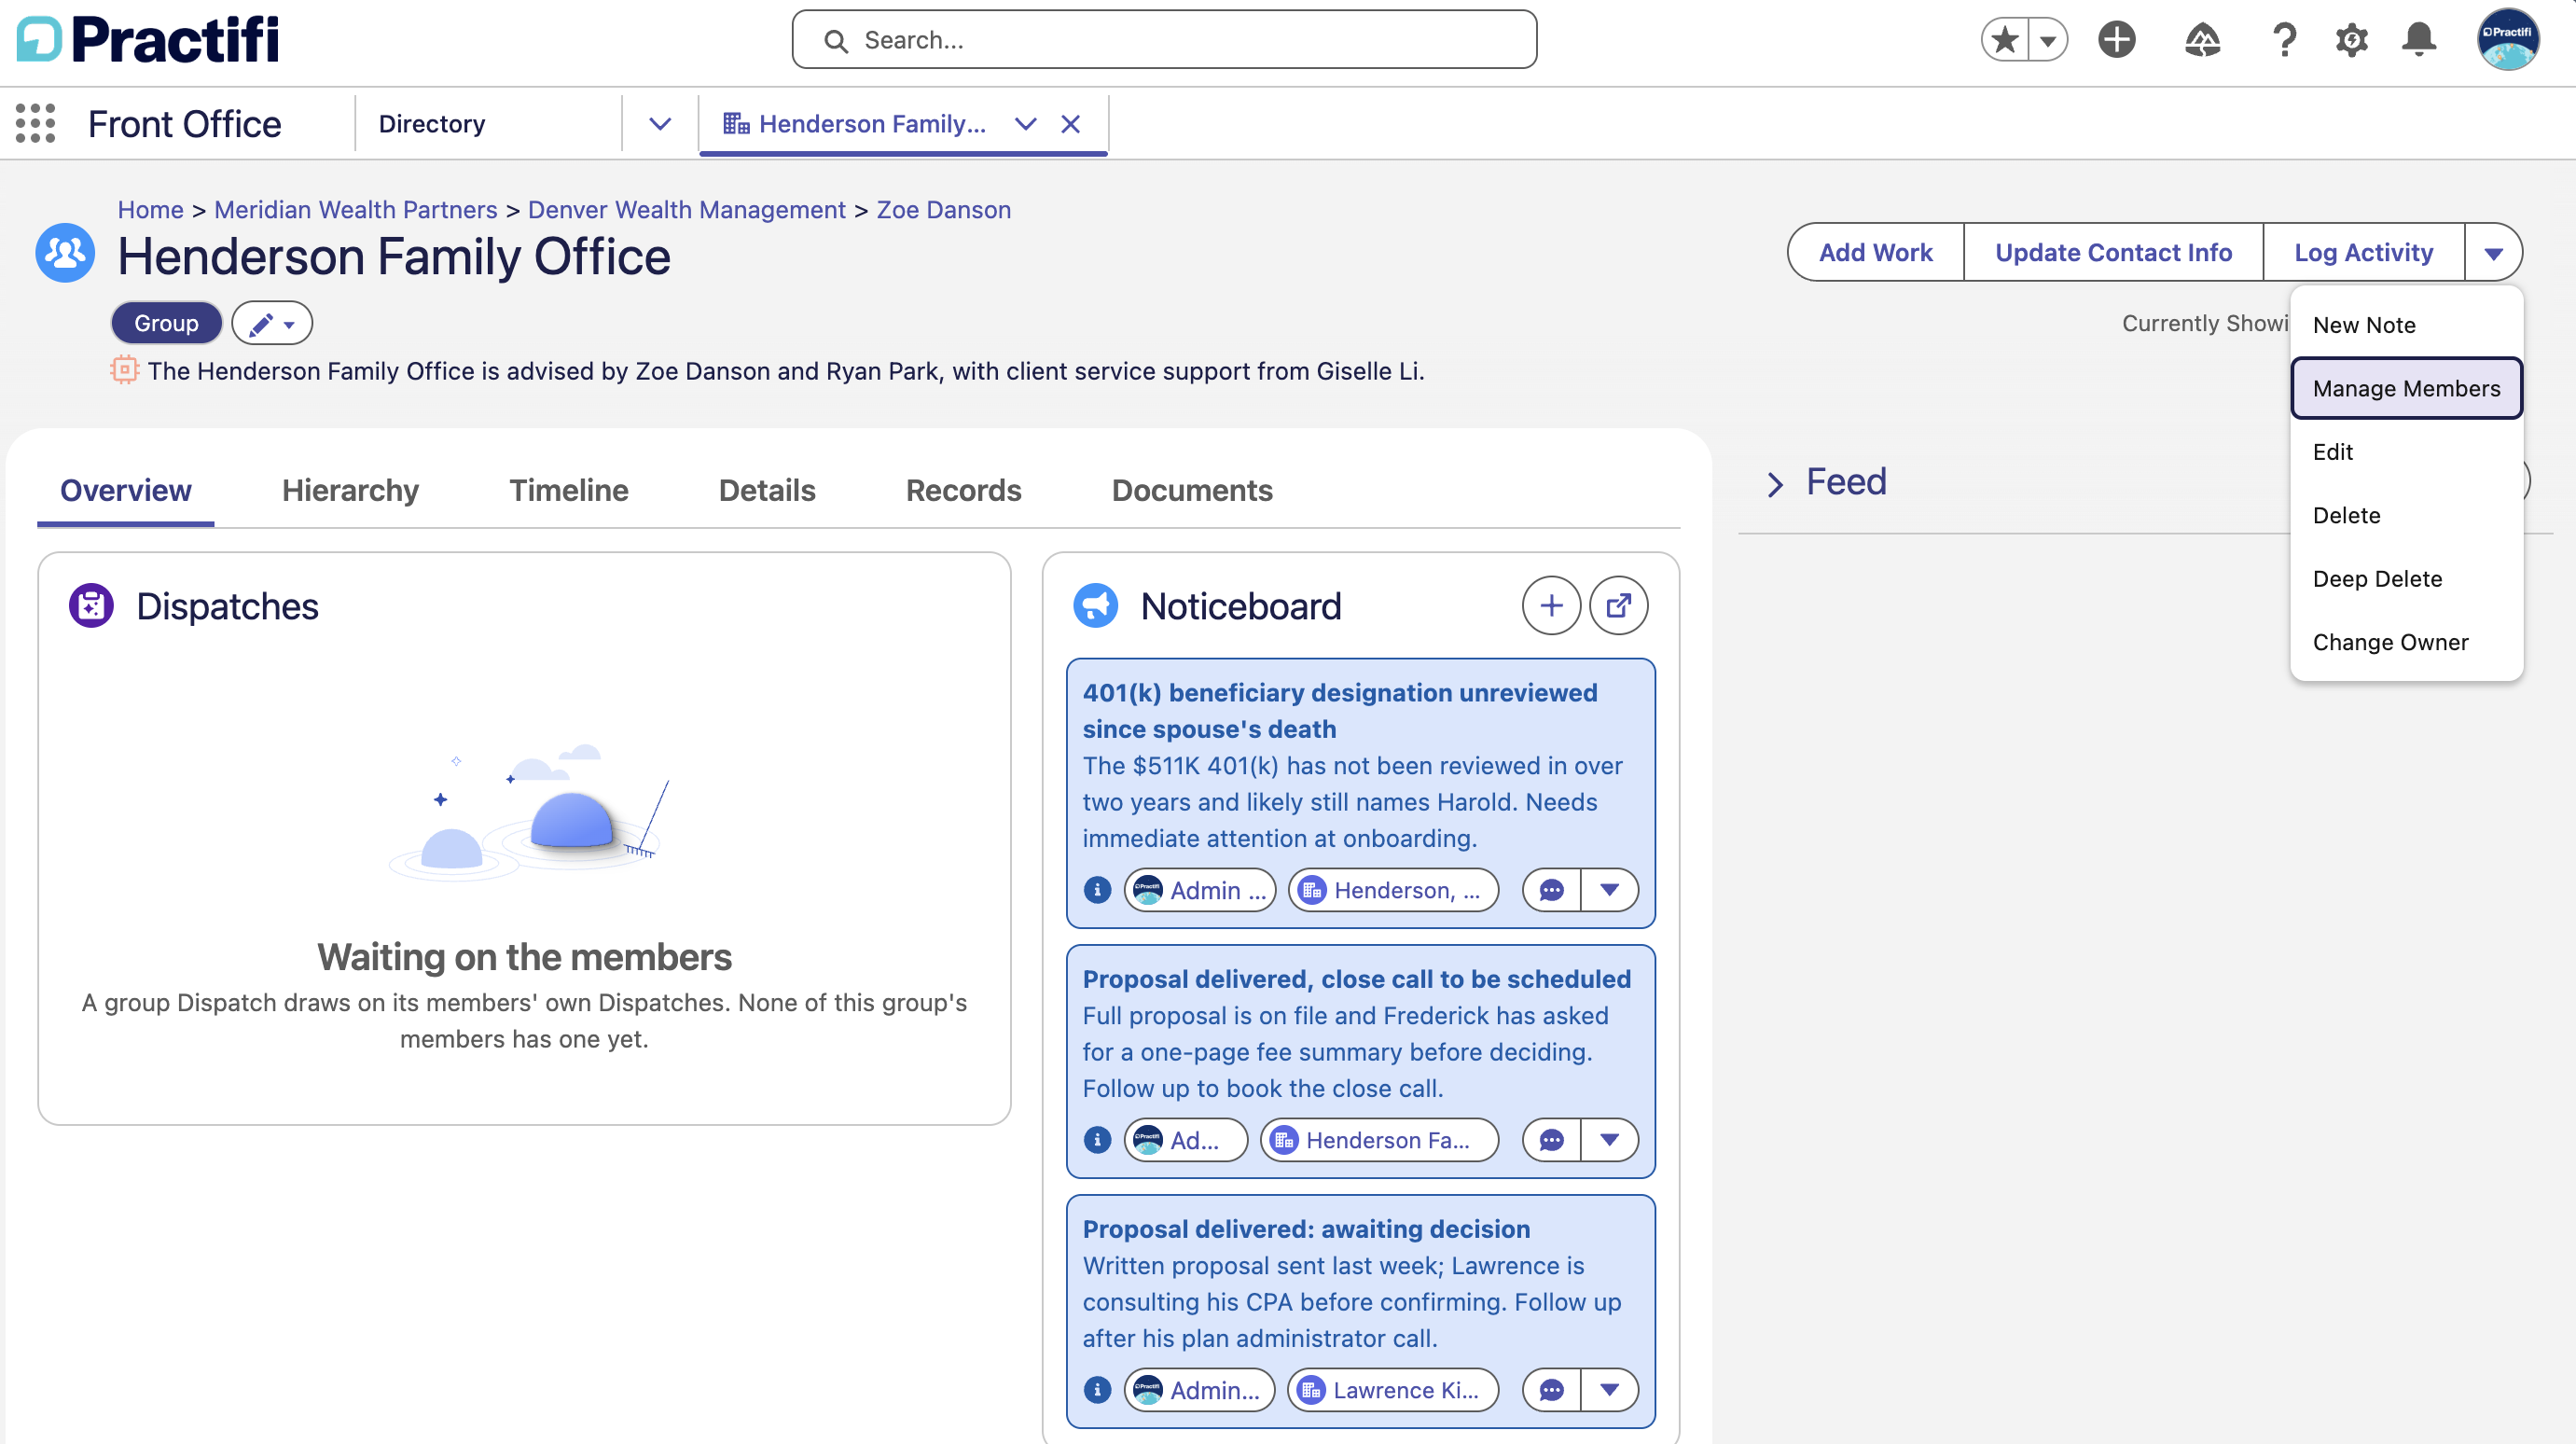Open the app launcher grid
The width and height of the screenshot is (2576, 1444).
[36, 124]
